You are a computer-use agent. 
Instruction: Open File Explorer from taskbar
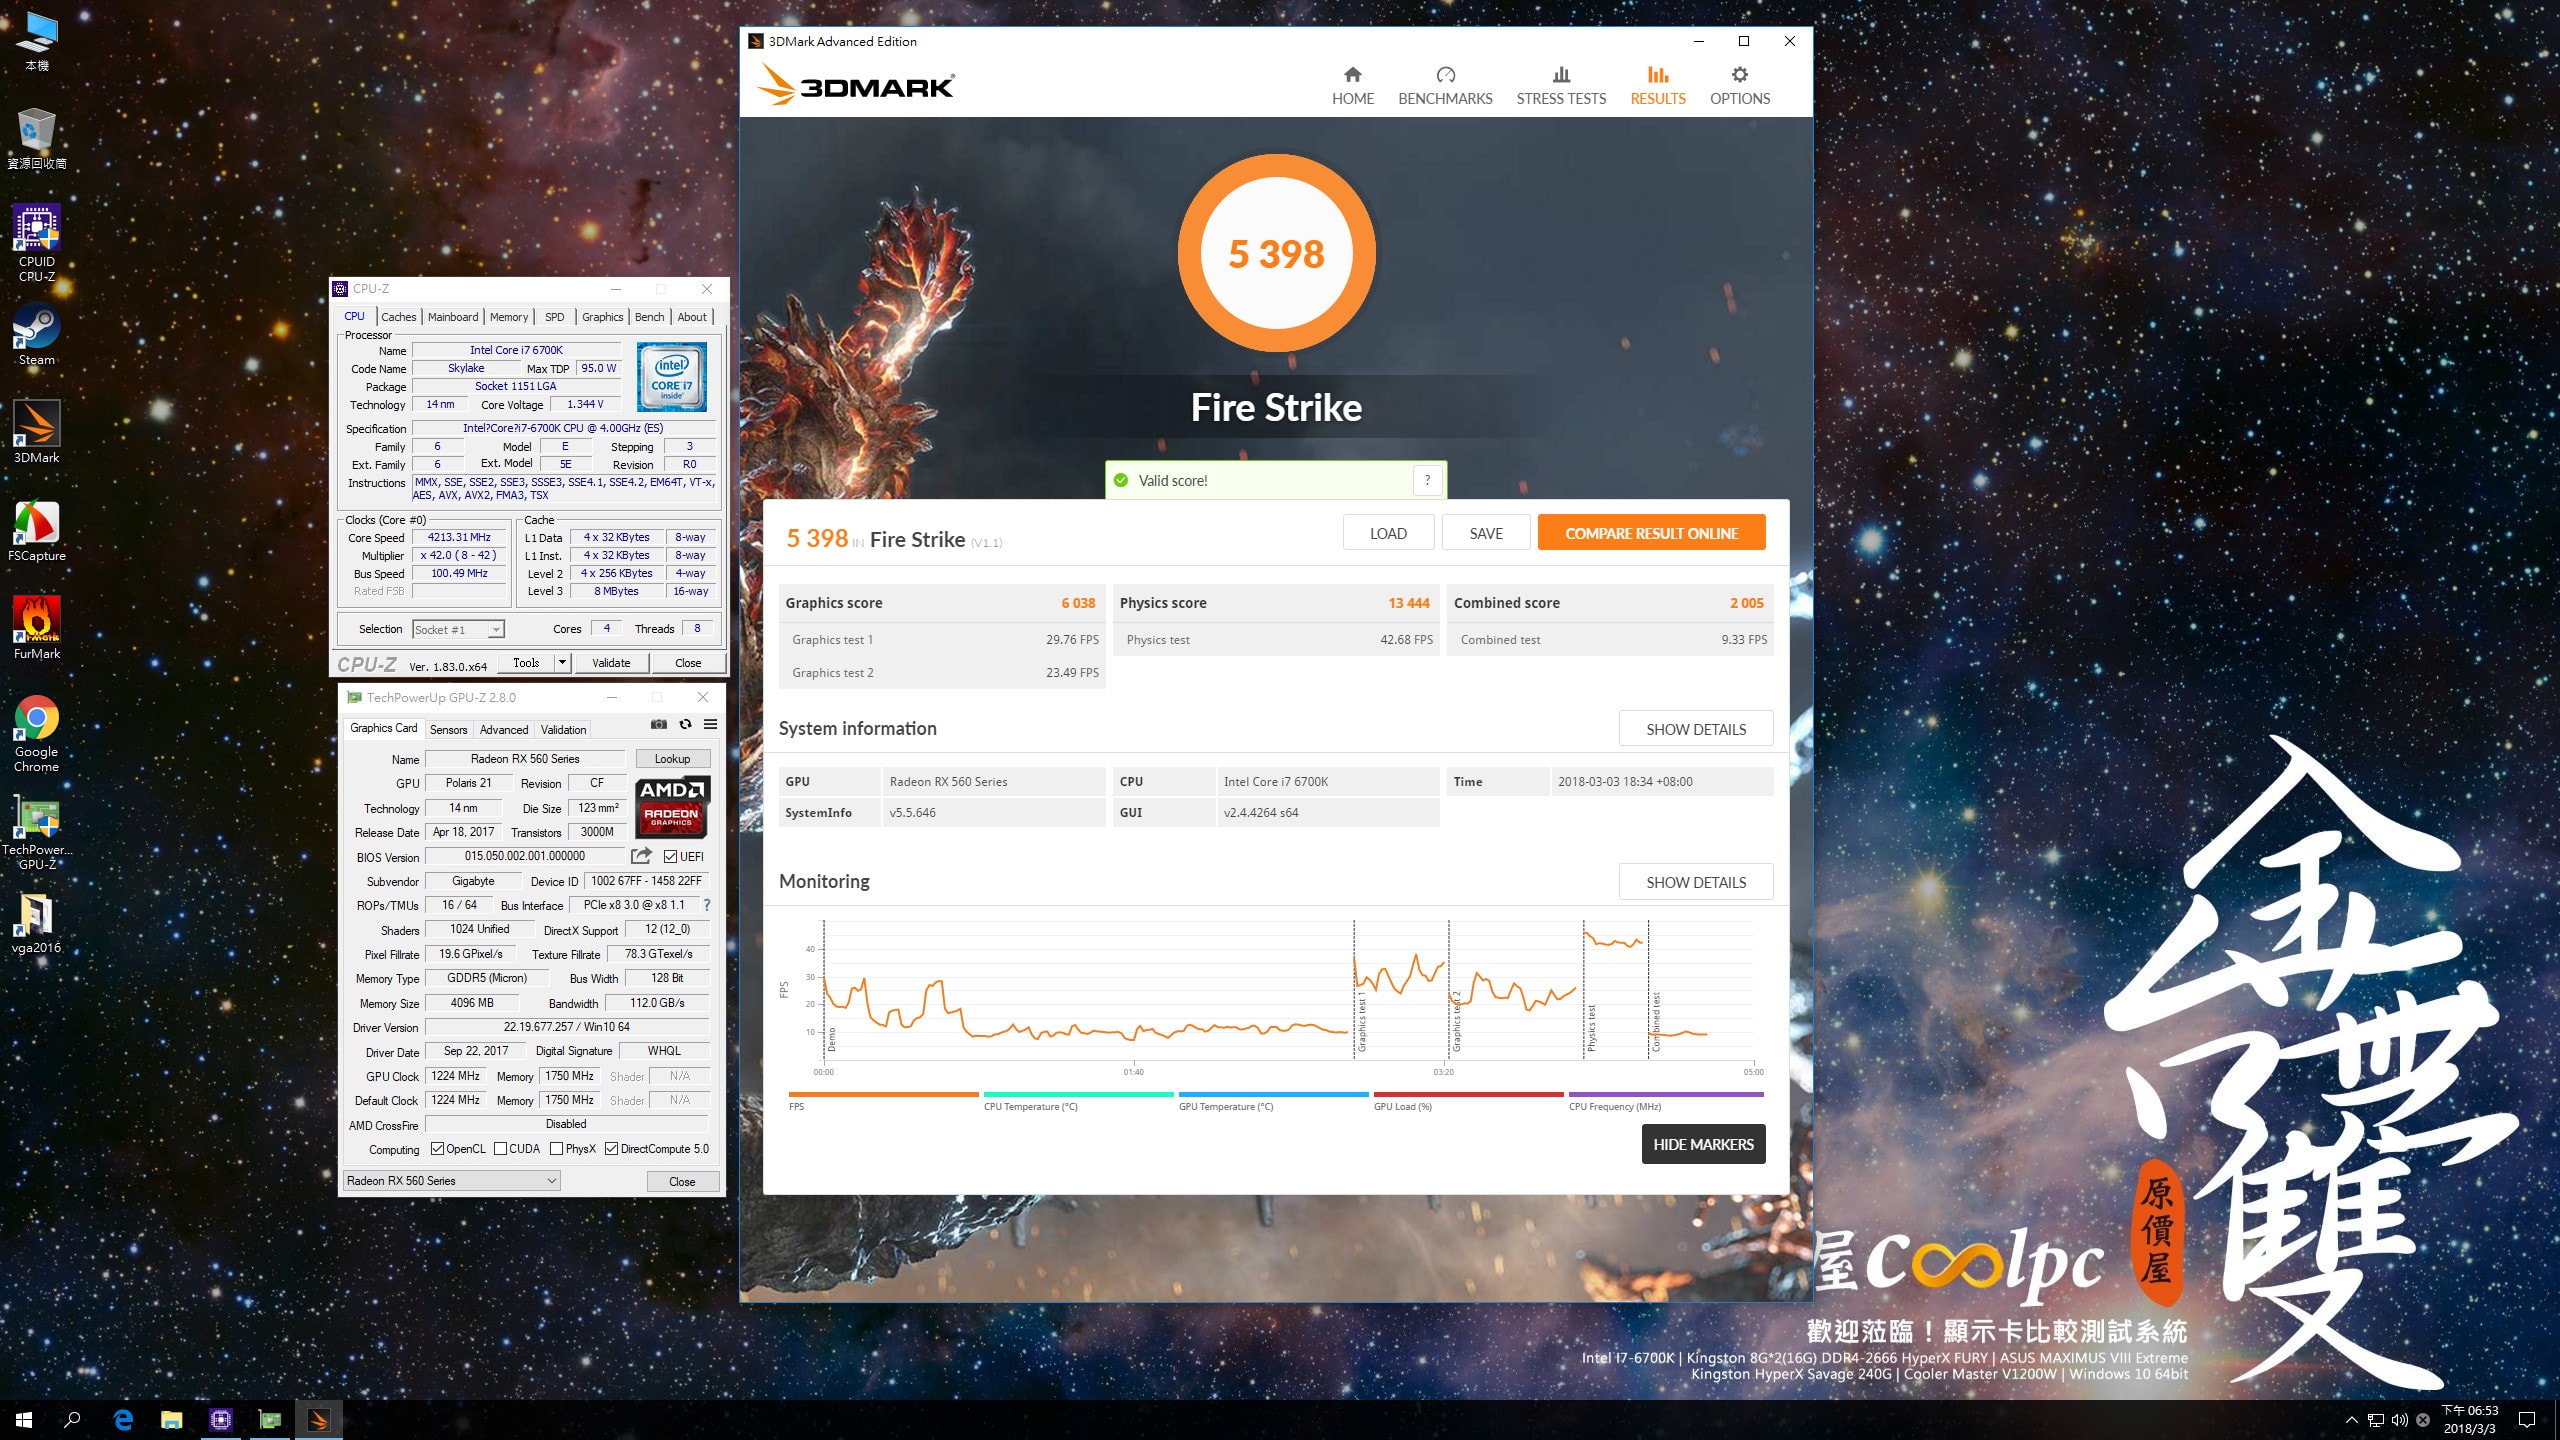(172, 1419)
